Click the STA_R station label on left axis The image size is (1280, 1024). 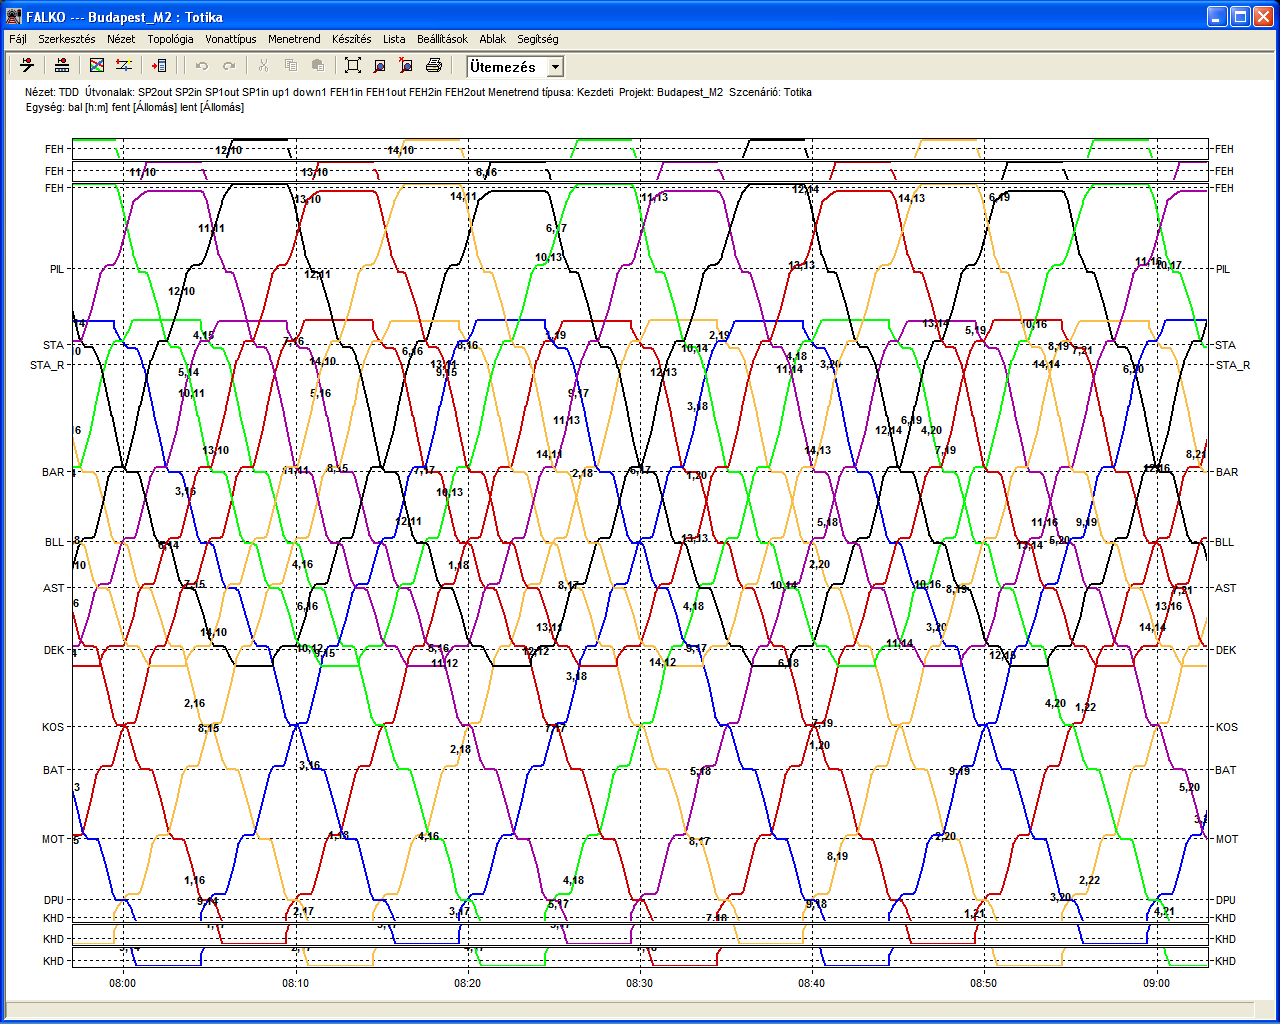coord(47,365)
